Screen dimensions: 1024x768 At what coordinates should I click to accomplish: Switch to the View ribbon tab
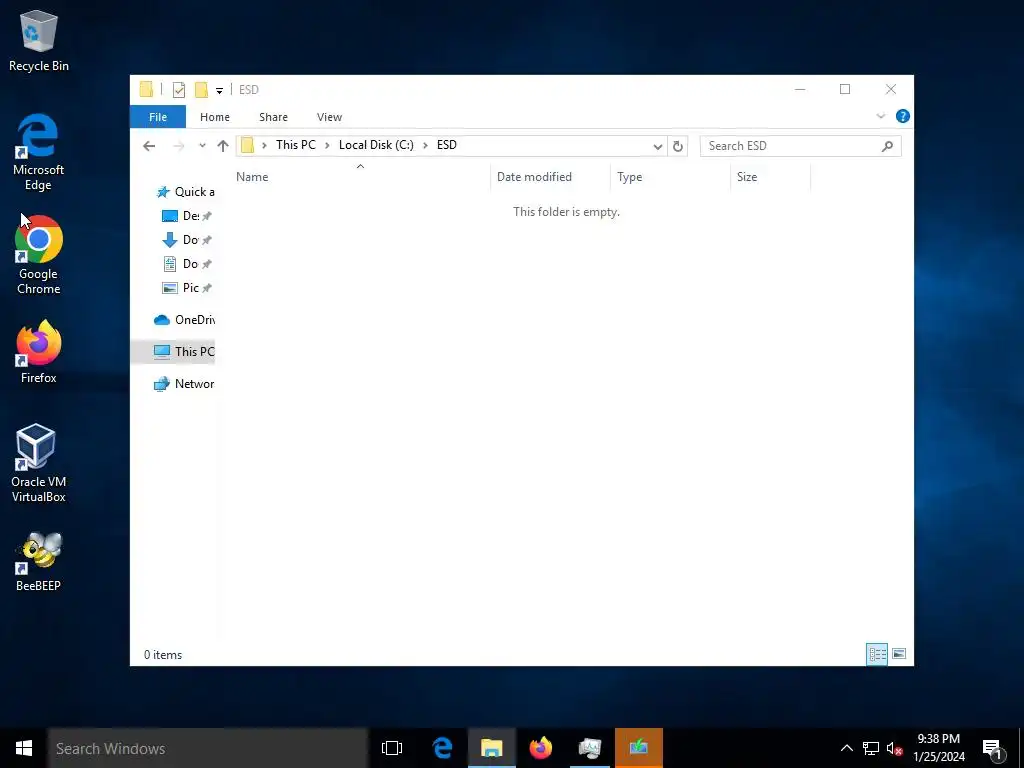point(329,117)
